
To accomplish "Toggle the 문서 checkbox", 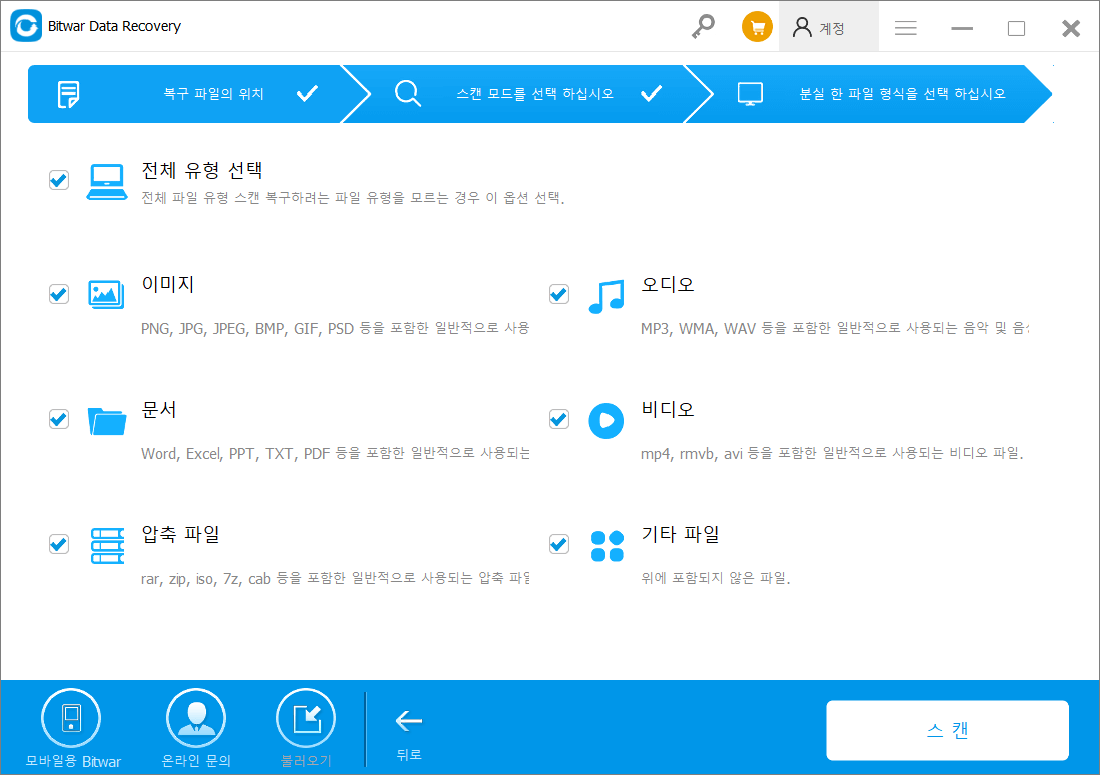I will pos(59,419).
